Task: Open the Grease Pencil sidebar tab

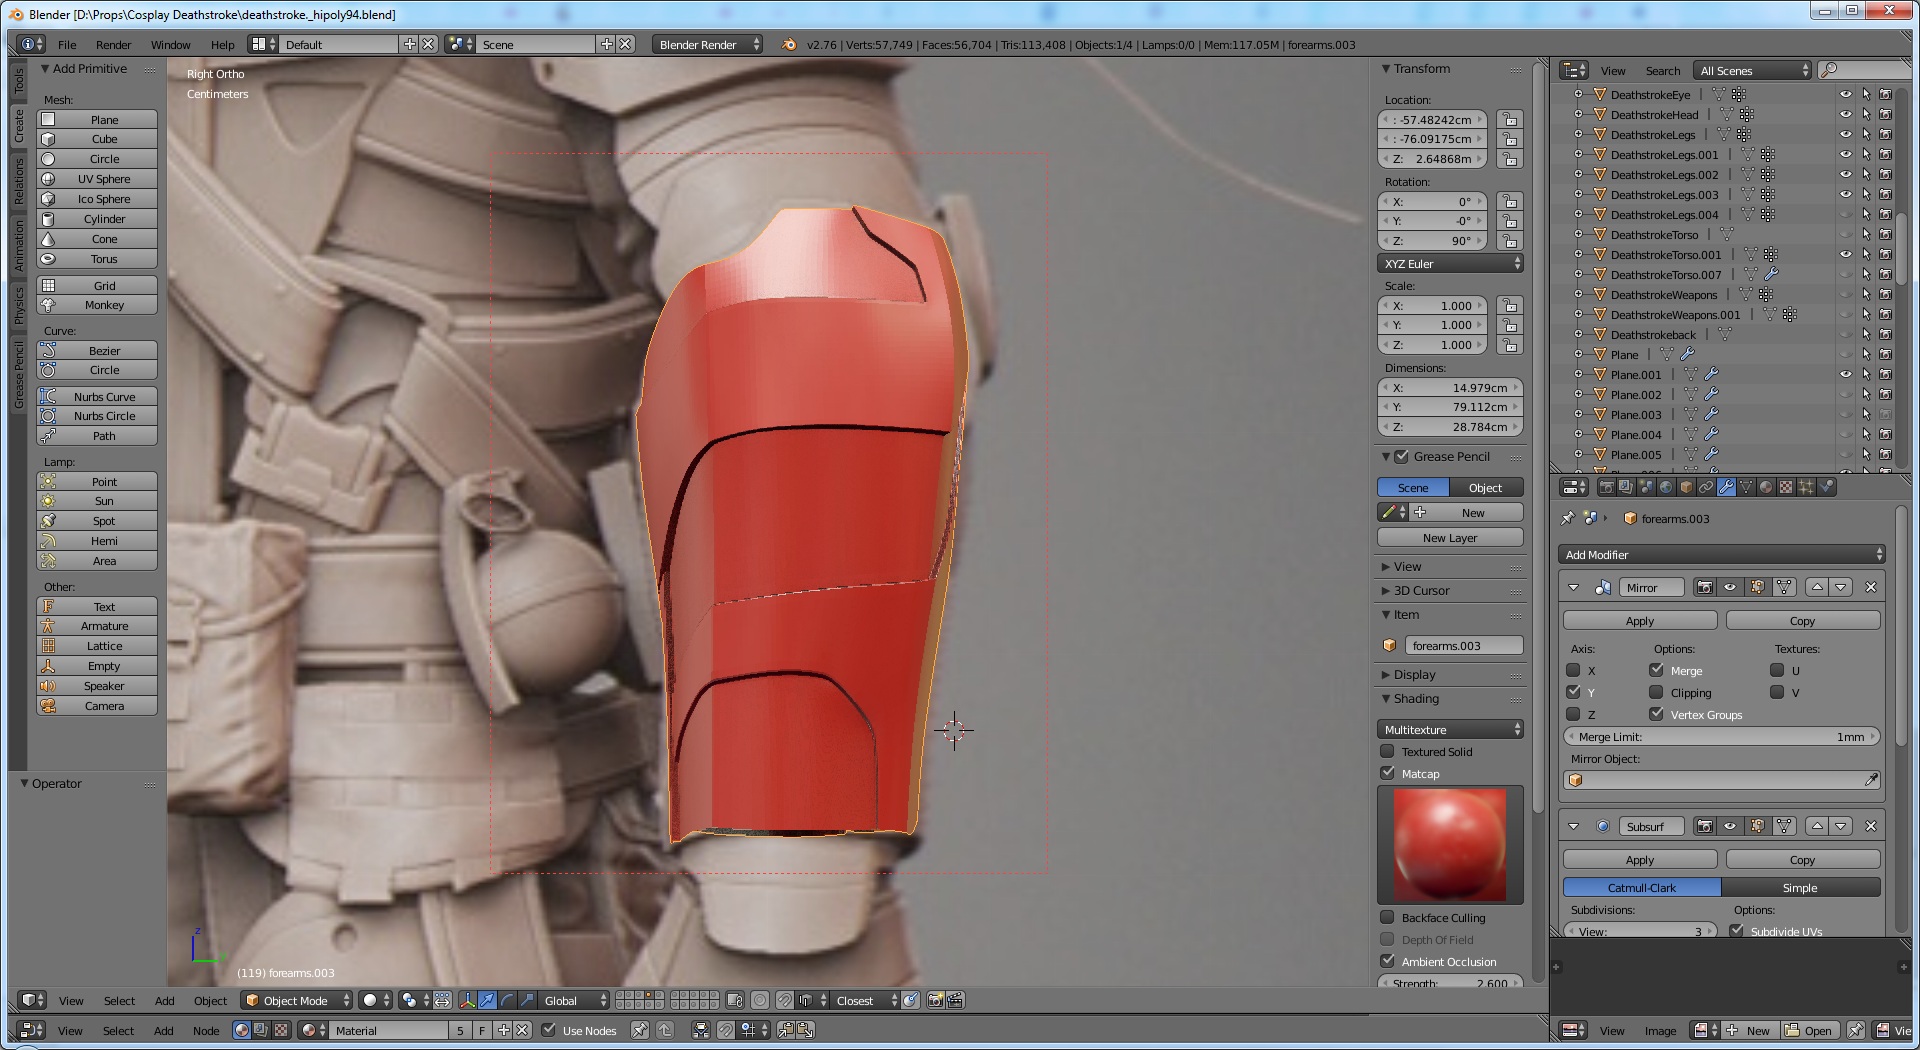Action: (18, 374)
